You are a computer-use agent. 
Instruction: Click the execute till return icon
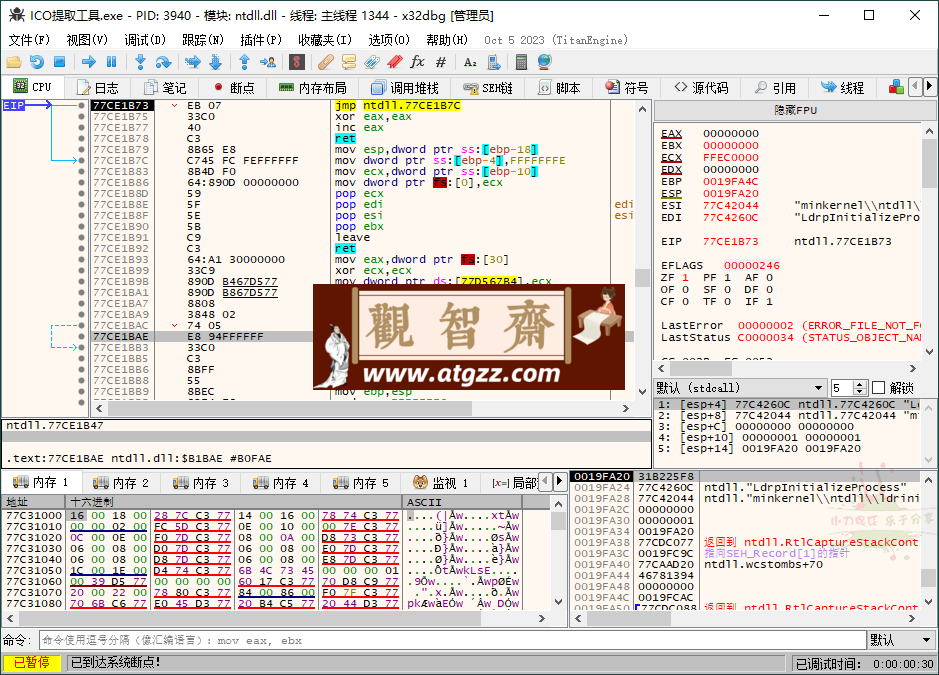coord(244,62)
